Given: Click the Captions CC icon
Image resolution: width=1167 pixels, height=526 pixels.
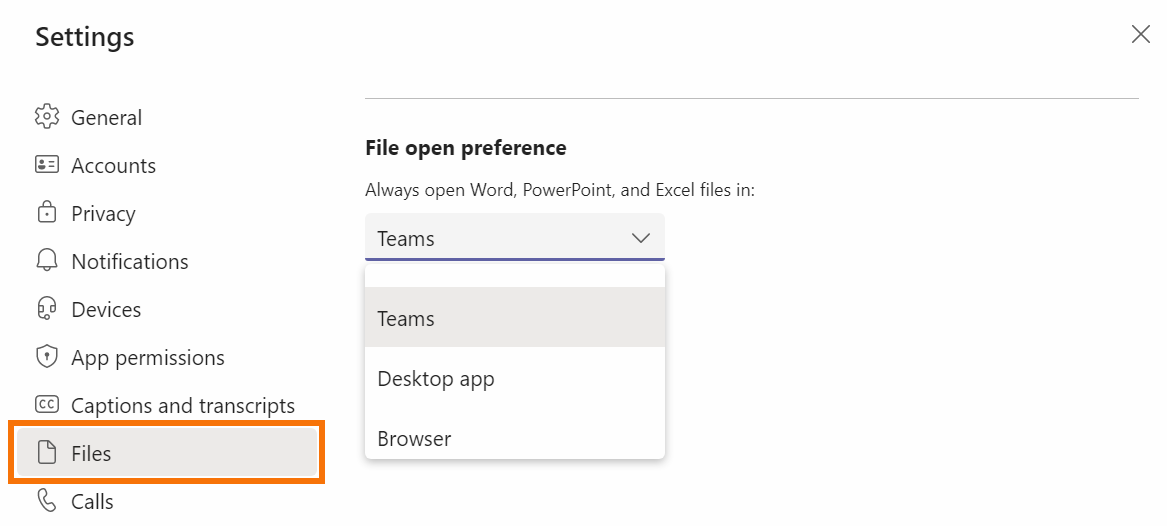Looking at the screenshot, I should click(47, 405).
